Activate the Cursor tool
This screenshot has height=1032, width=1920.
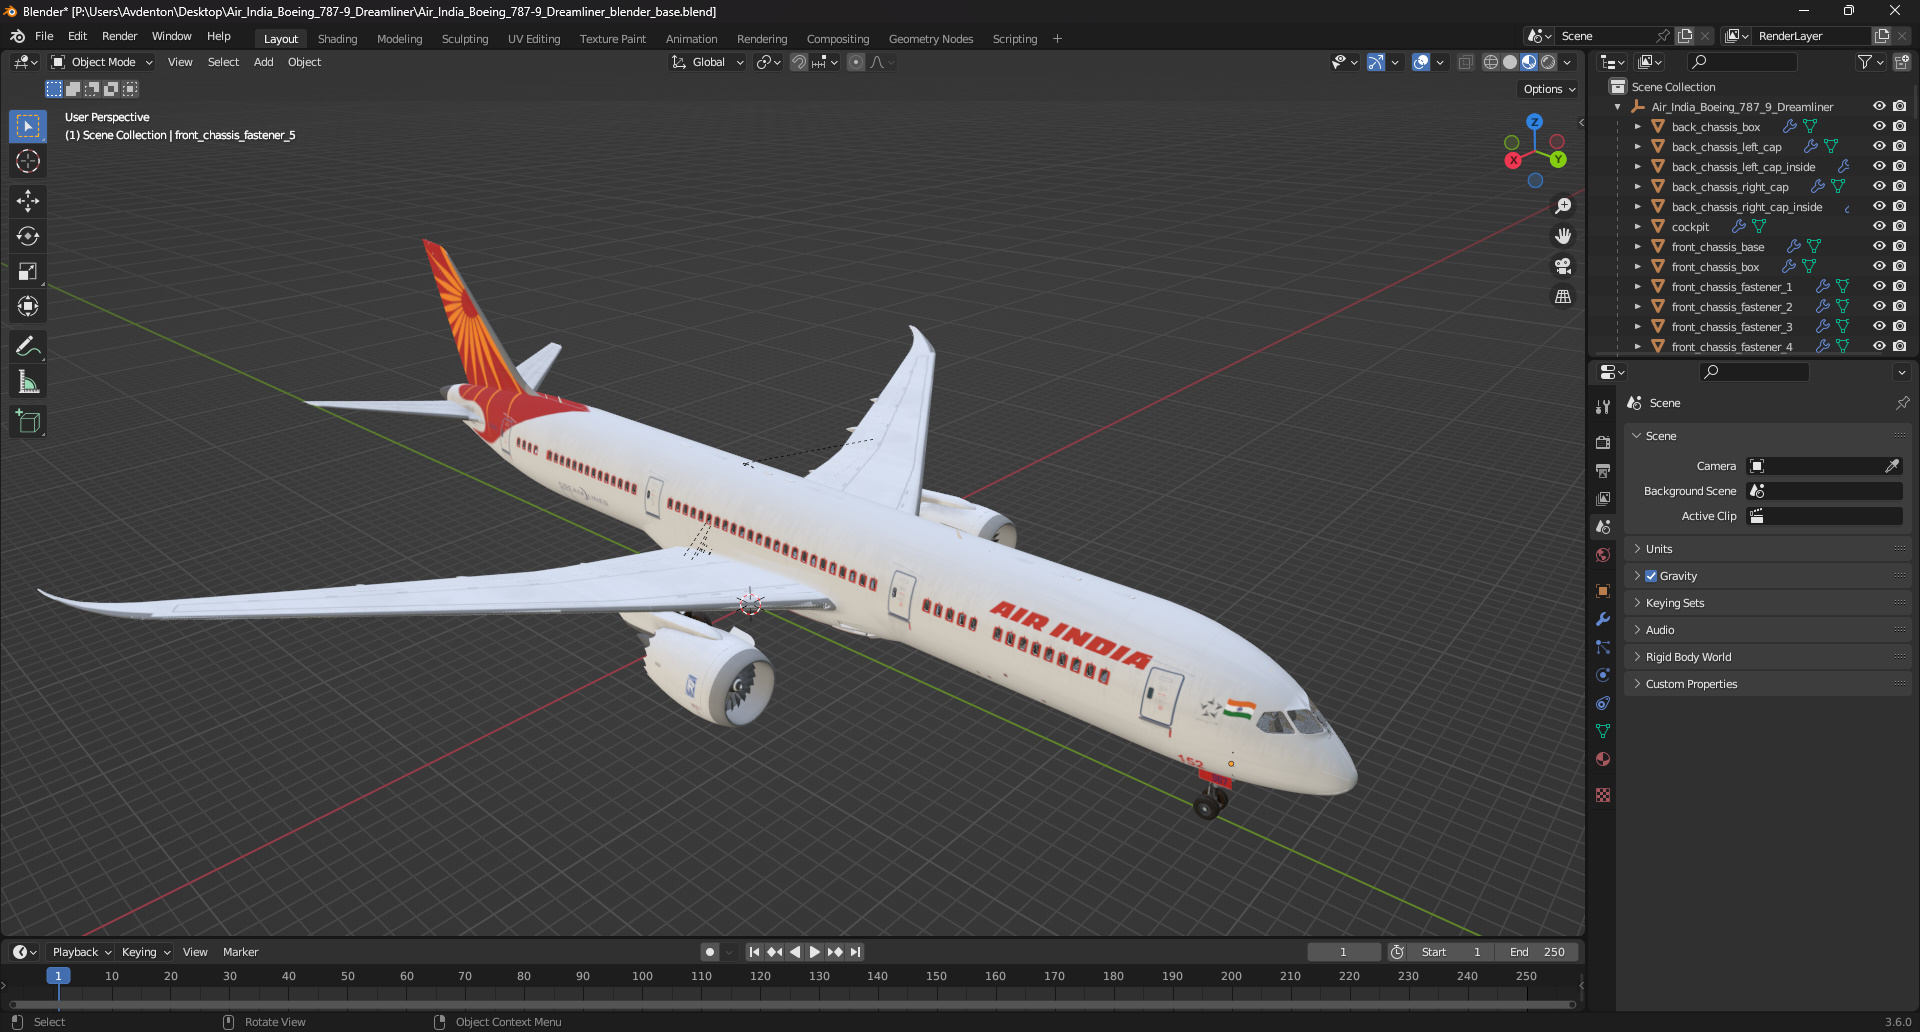click(x=28, y=161)
